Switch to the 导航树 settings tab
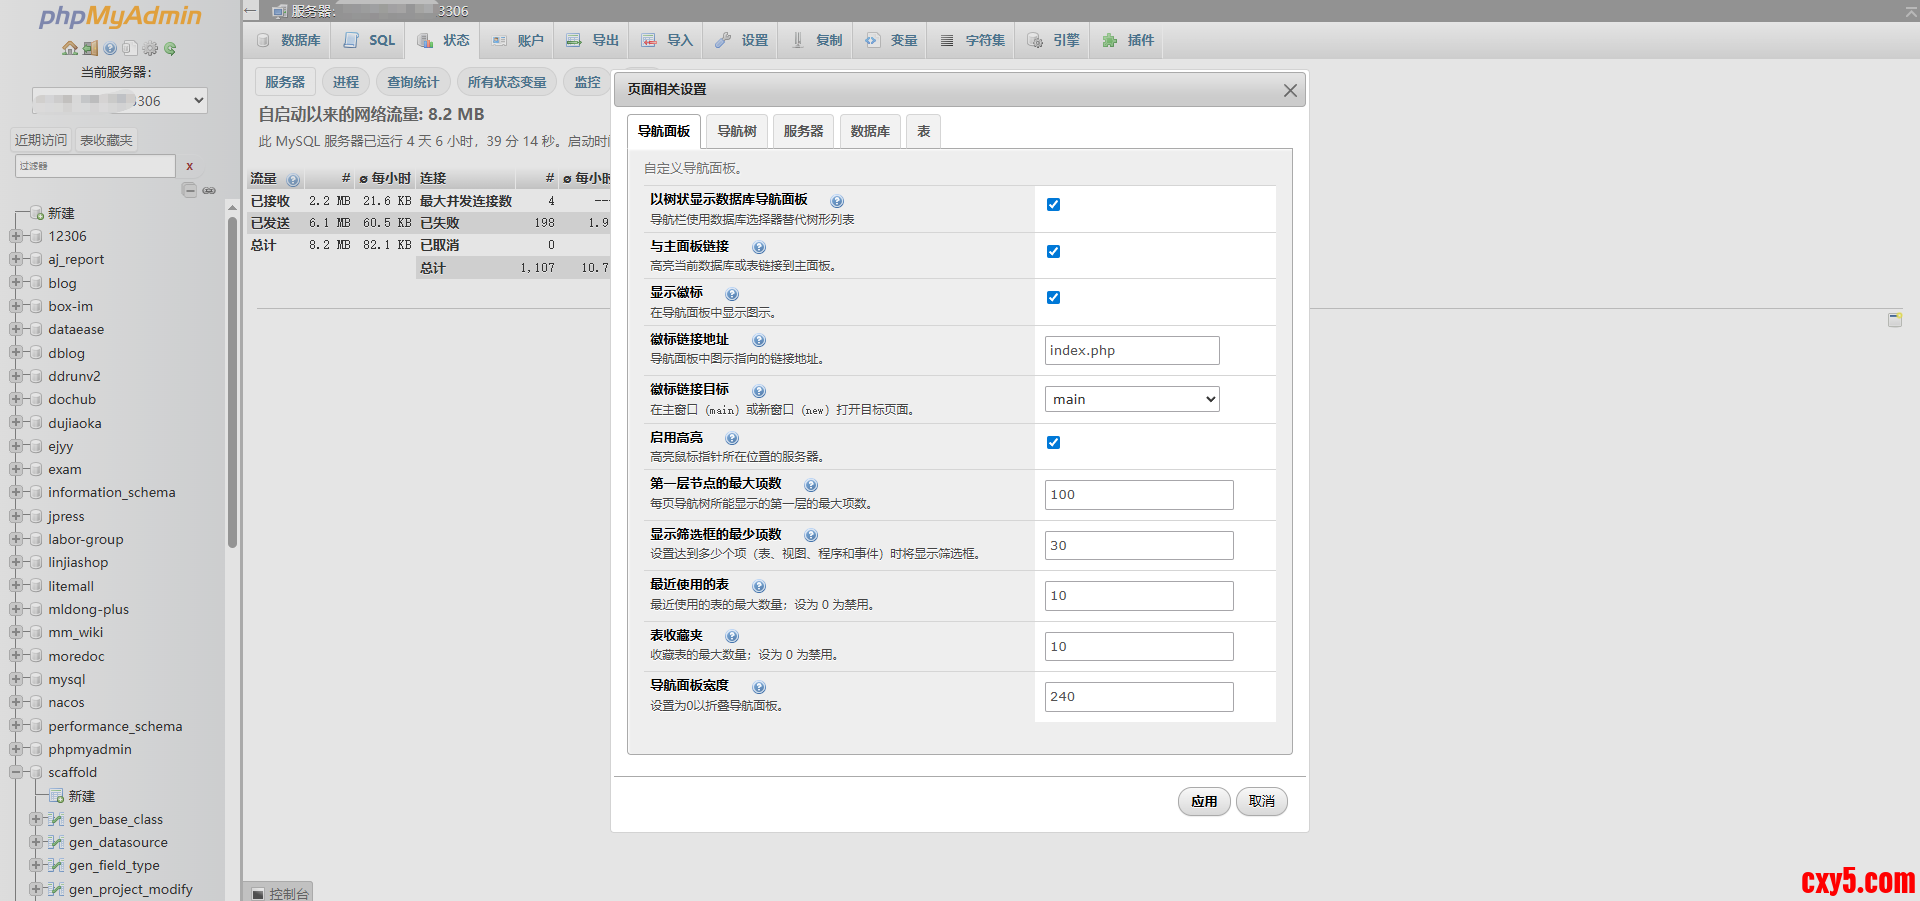 [736, 131]
